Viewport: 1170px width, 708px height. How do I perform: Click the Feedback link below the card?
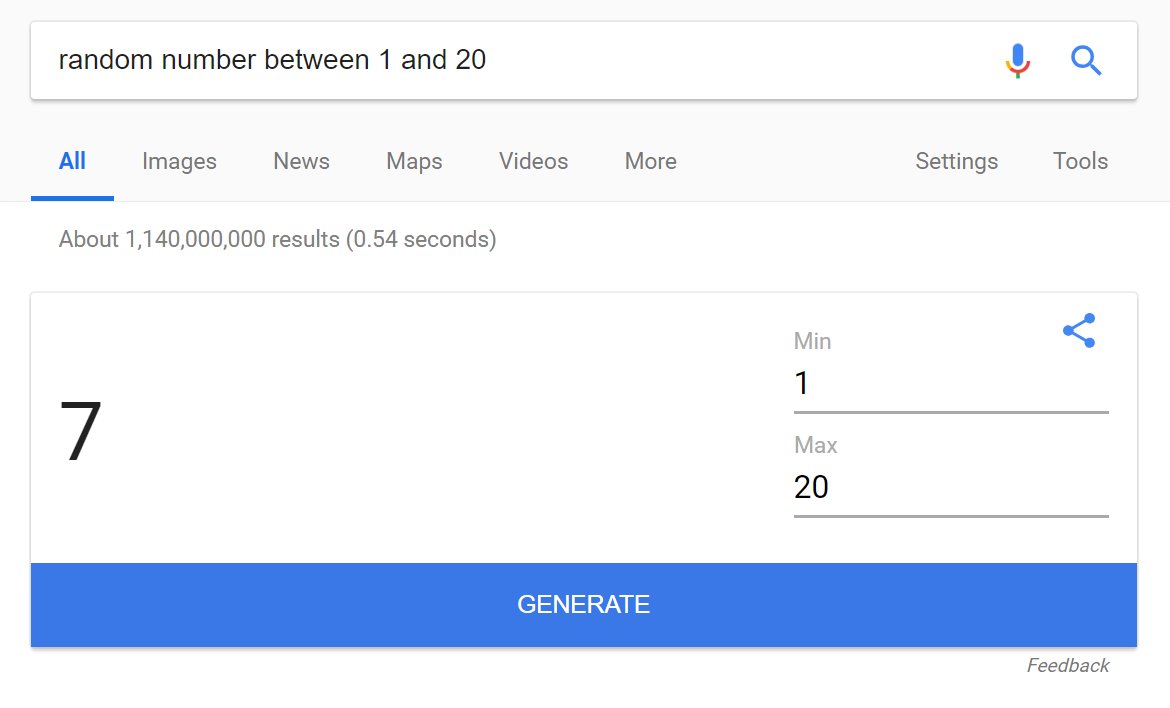pyautogui.click(x=1067, y=665)
